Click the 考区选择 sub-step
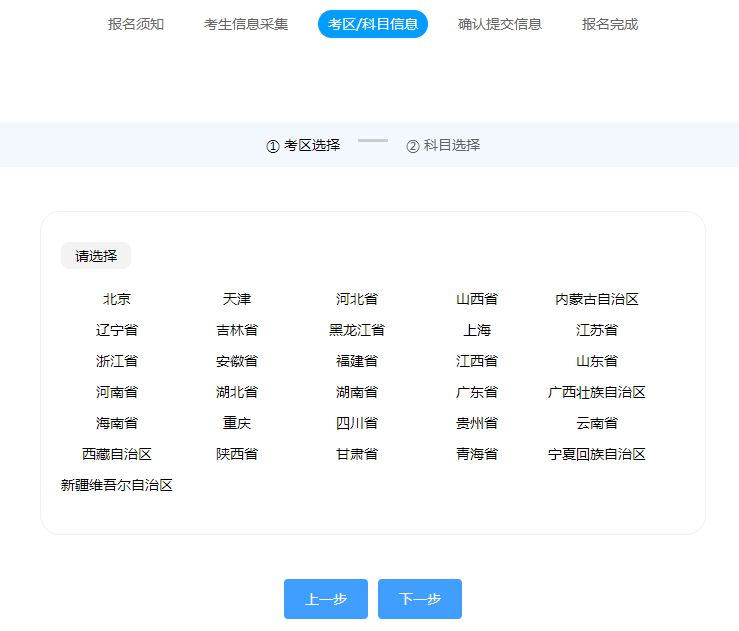The height and width of the screenshot is (631, 739). [303, 145]
